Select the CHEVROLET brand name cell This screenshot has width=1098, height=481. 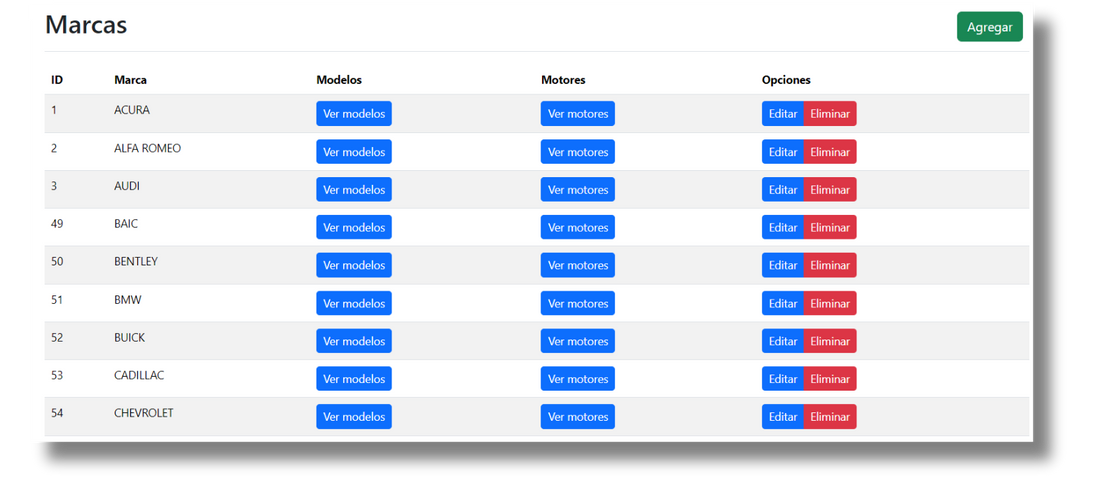pos(144,413)
